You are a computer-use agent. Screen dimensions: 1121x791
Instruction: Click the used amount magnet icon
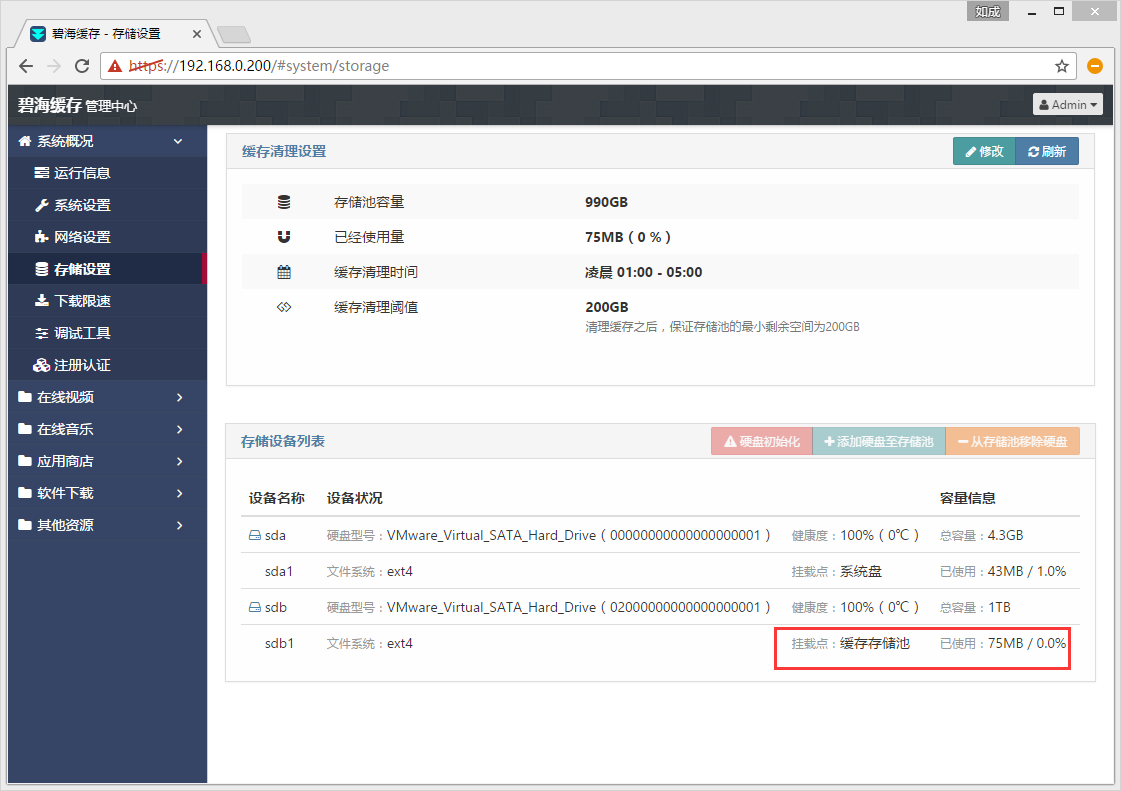[284, 237]
